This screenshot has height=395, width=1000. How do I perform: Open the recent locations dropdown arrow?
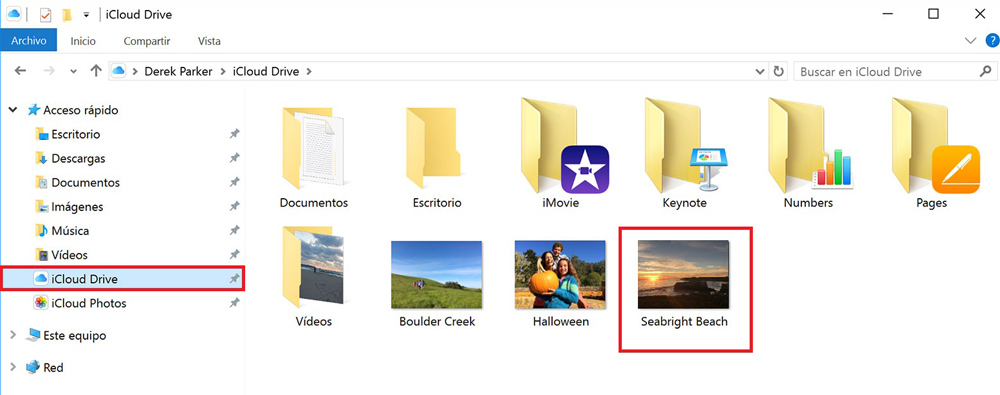[73, 71]
